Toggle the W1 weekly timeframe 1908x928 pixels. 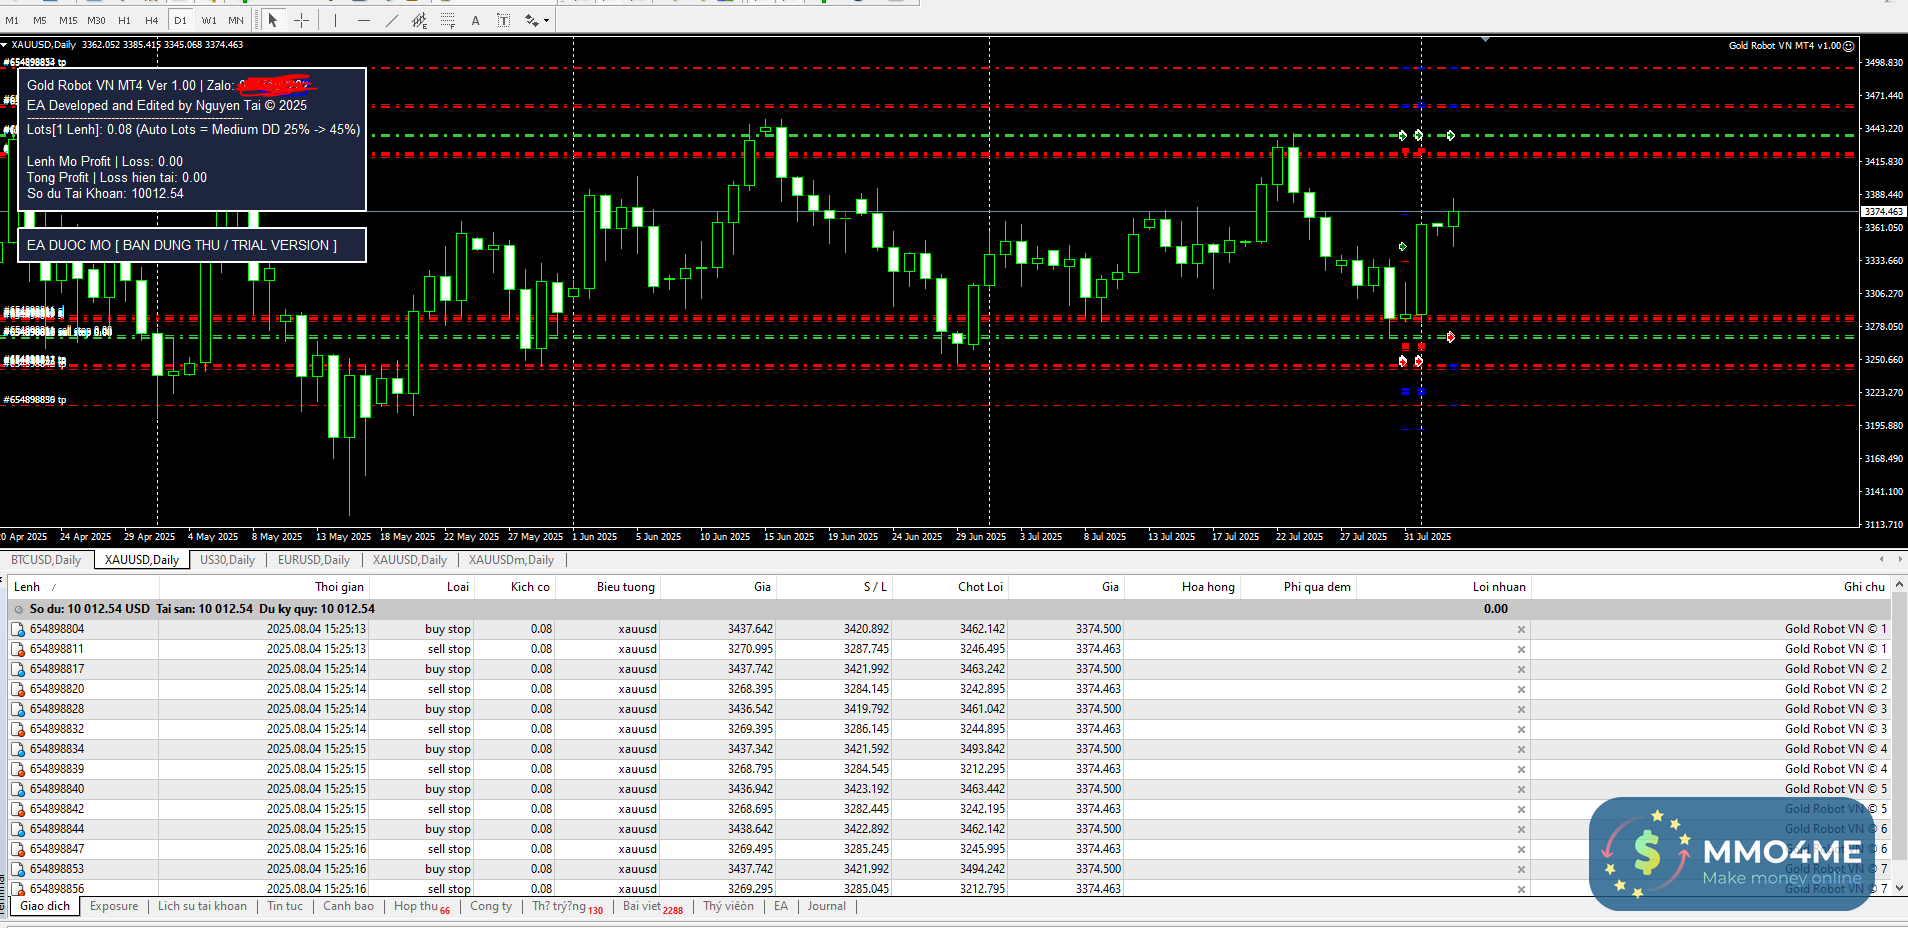pyautogui.click(x=209, y=20)
